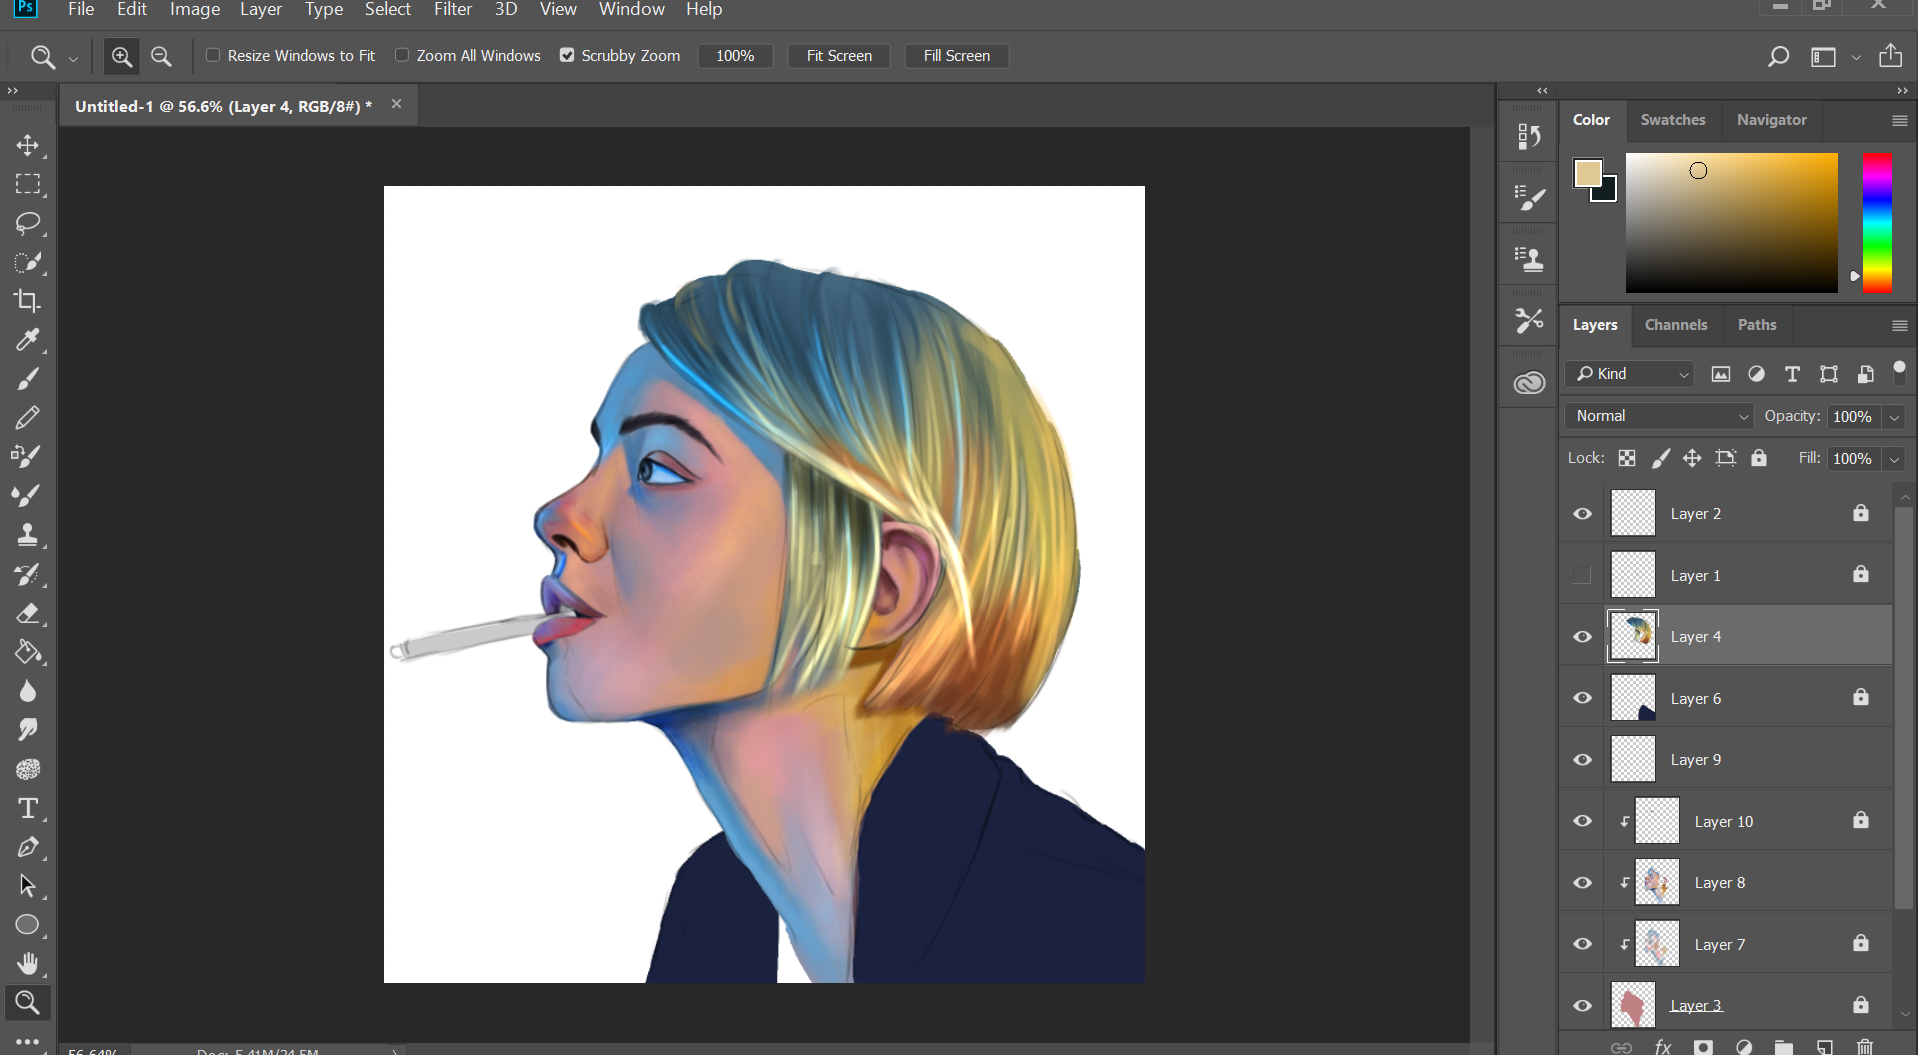This screenshot has height=1055, width=1918.
Task: Select the Eyedropper tool
Action: [27, 340]
